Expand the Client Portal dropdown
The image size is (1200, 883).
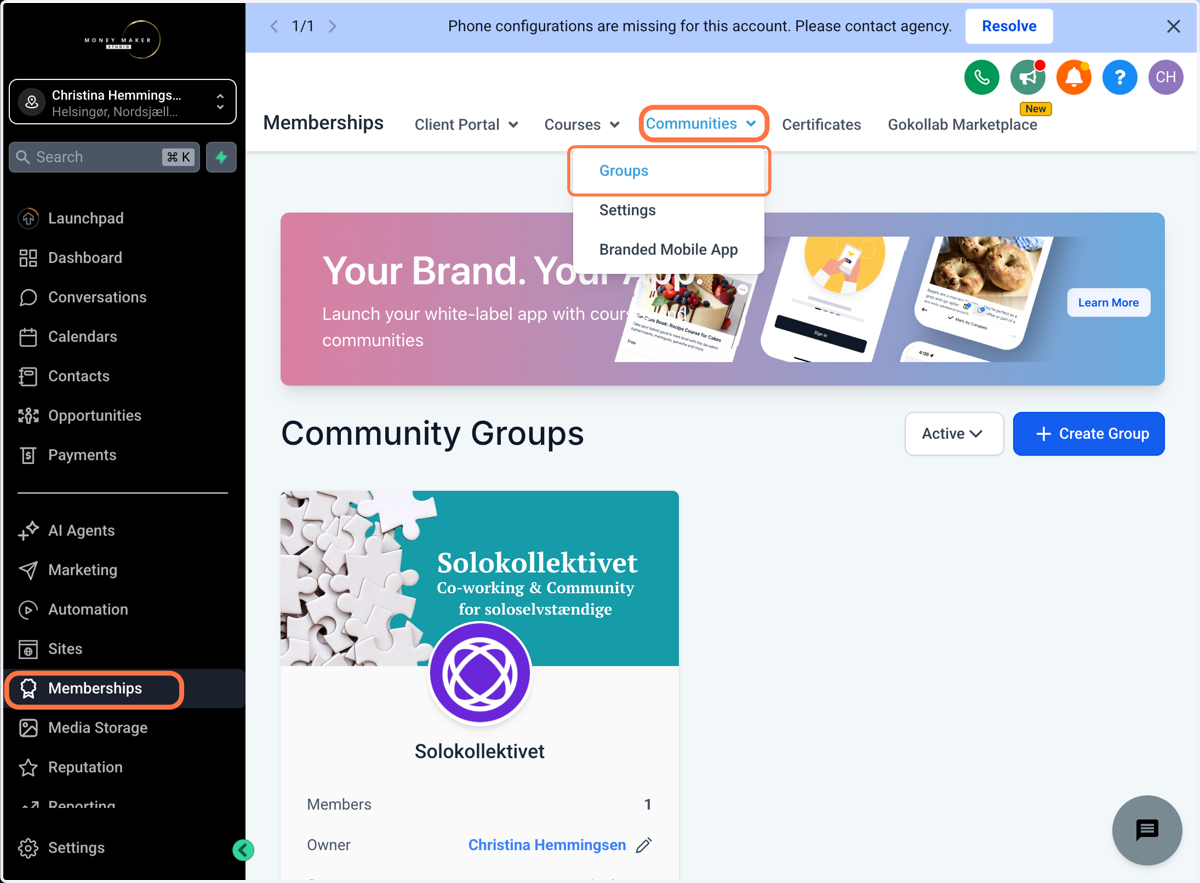click(x=467, y=125)
